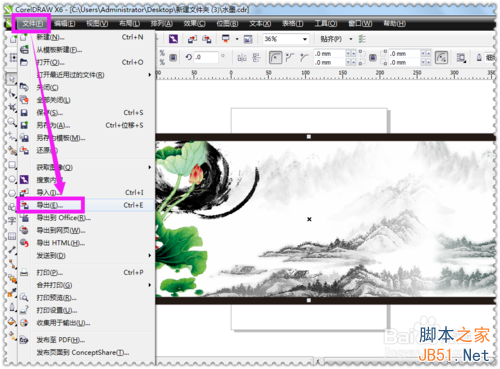Open the 位图(B) menu
The width and height of the screenshot is (500, 369).
[x=227, y=23]
